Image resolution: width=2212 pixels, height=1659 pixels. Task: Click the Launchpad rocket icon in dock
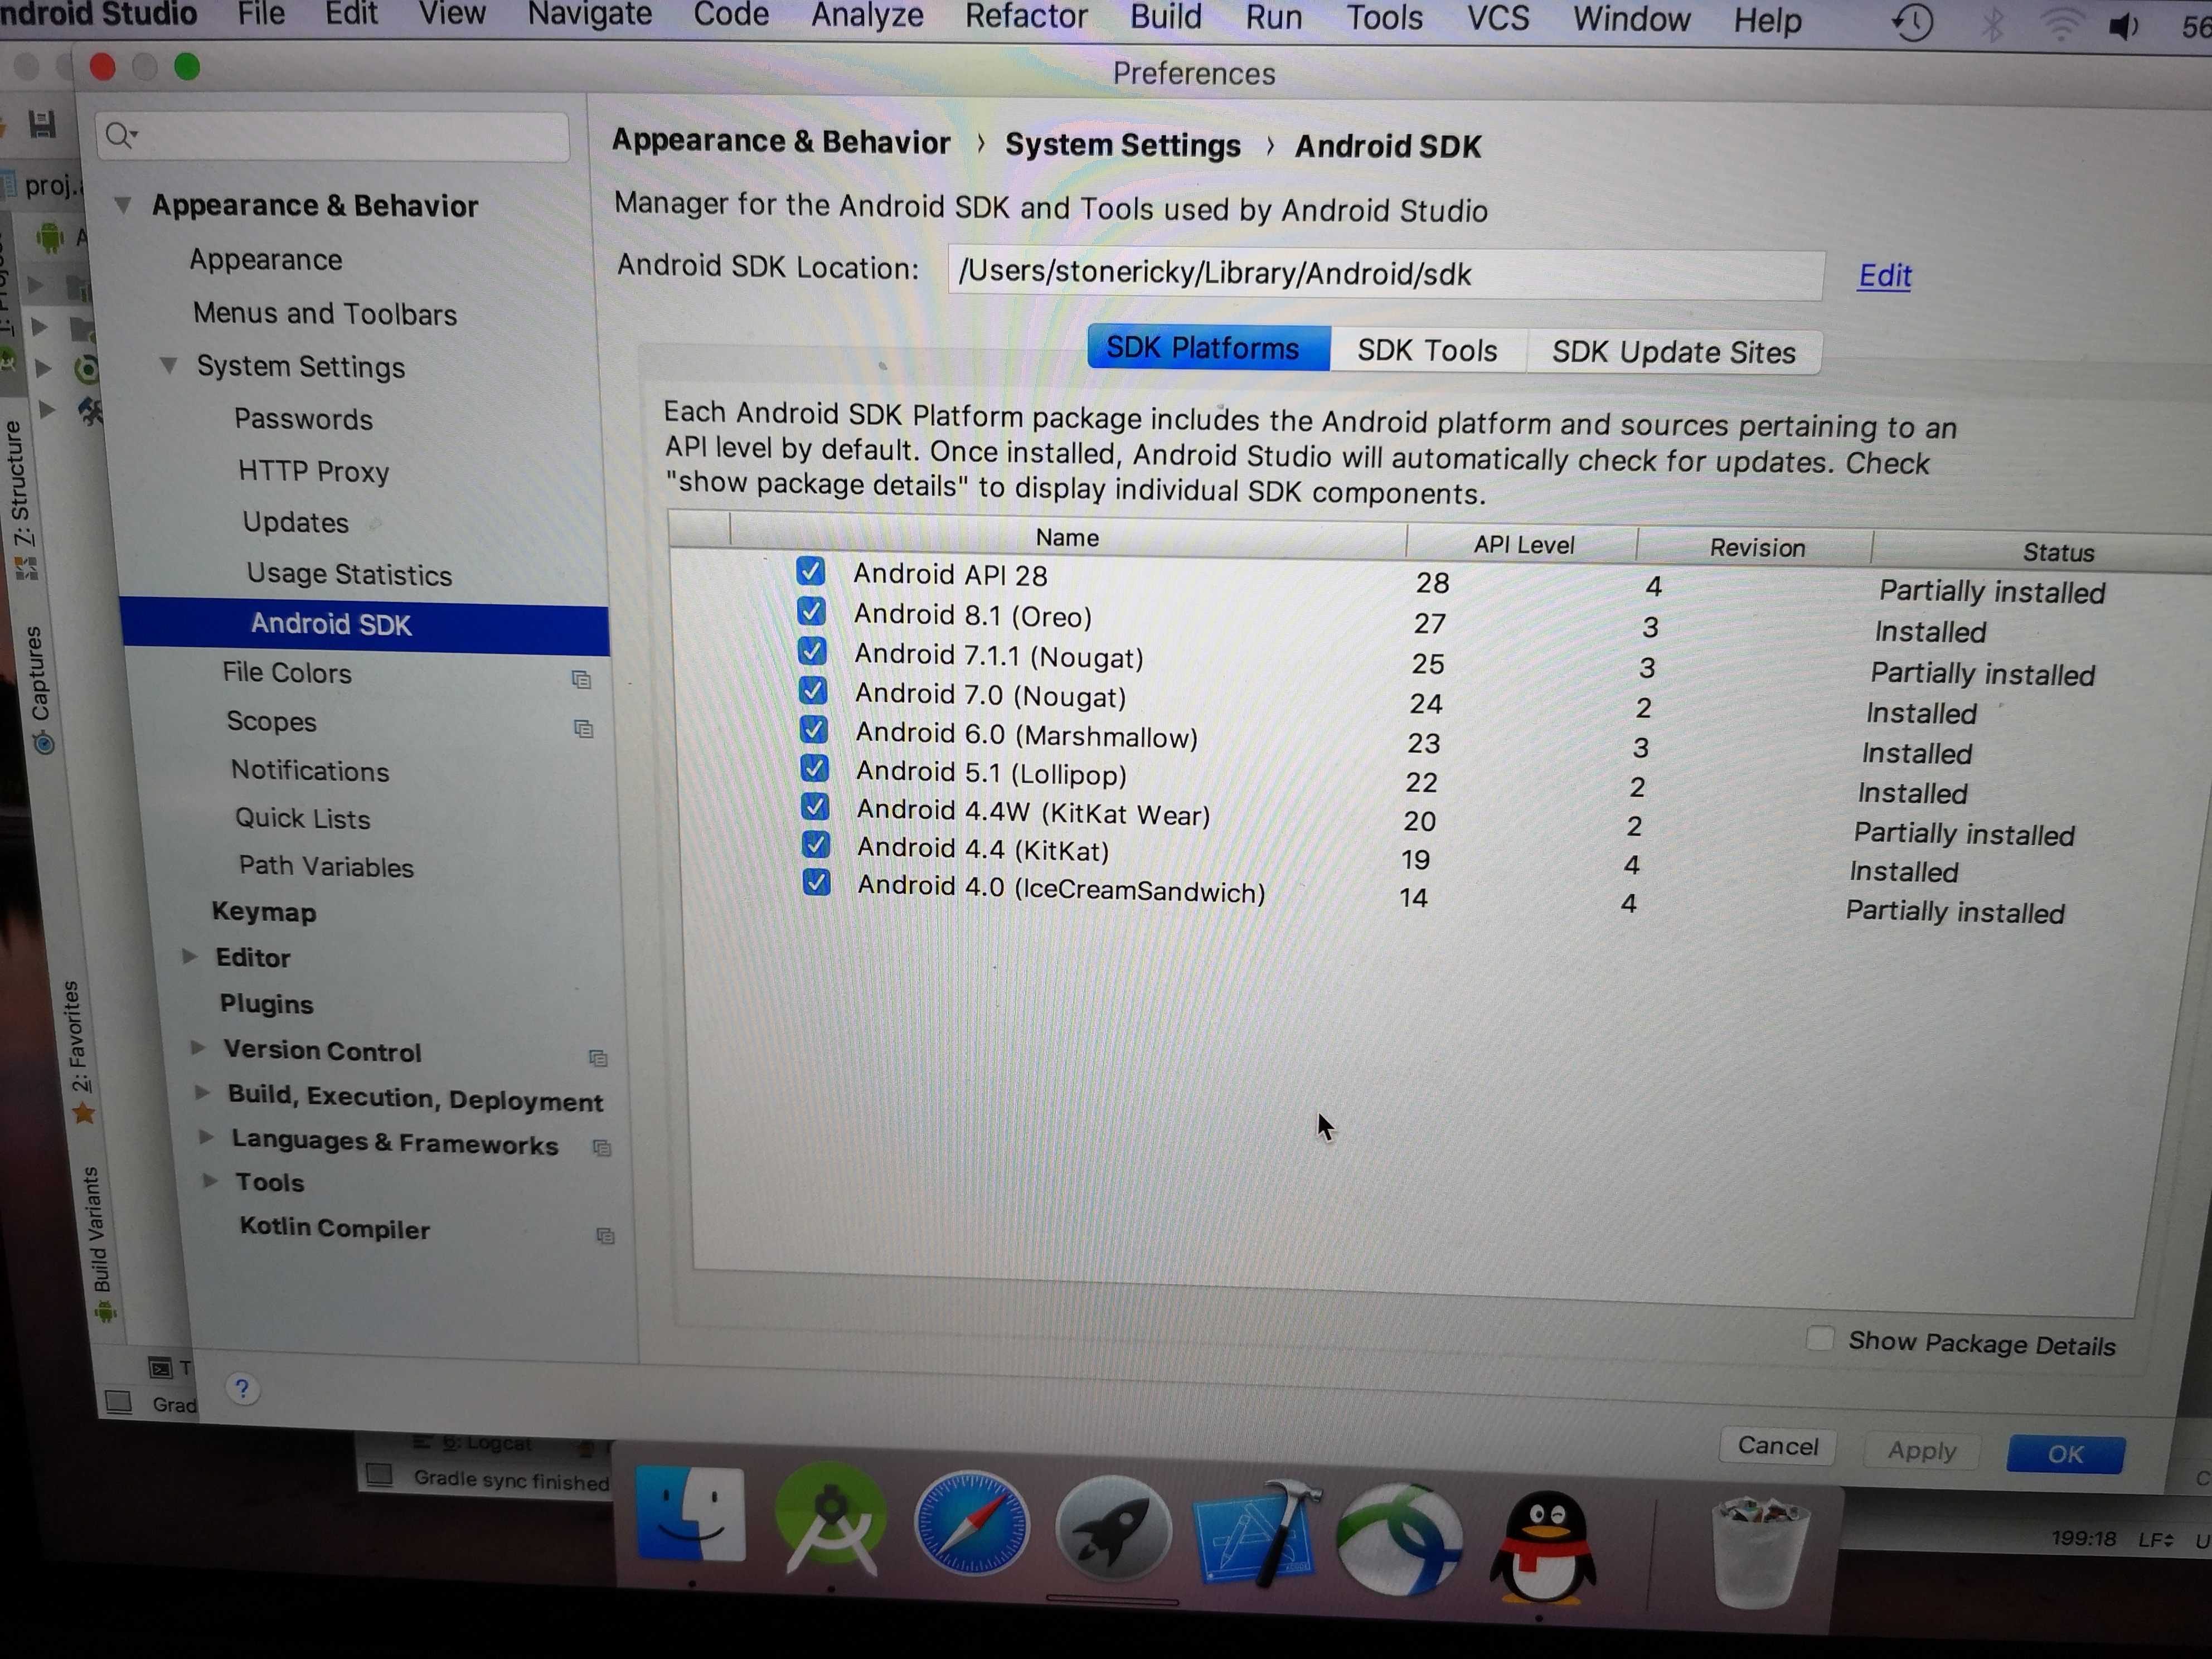point(1113,1528)
